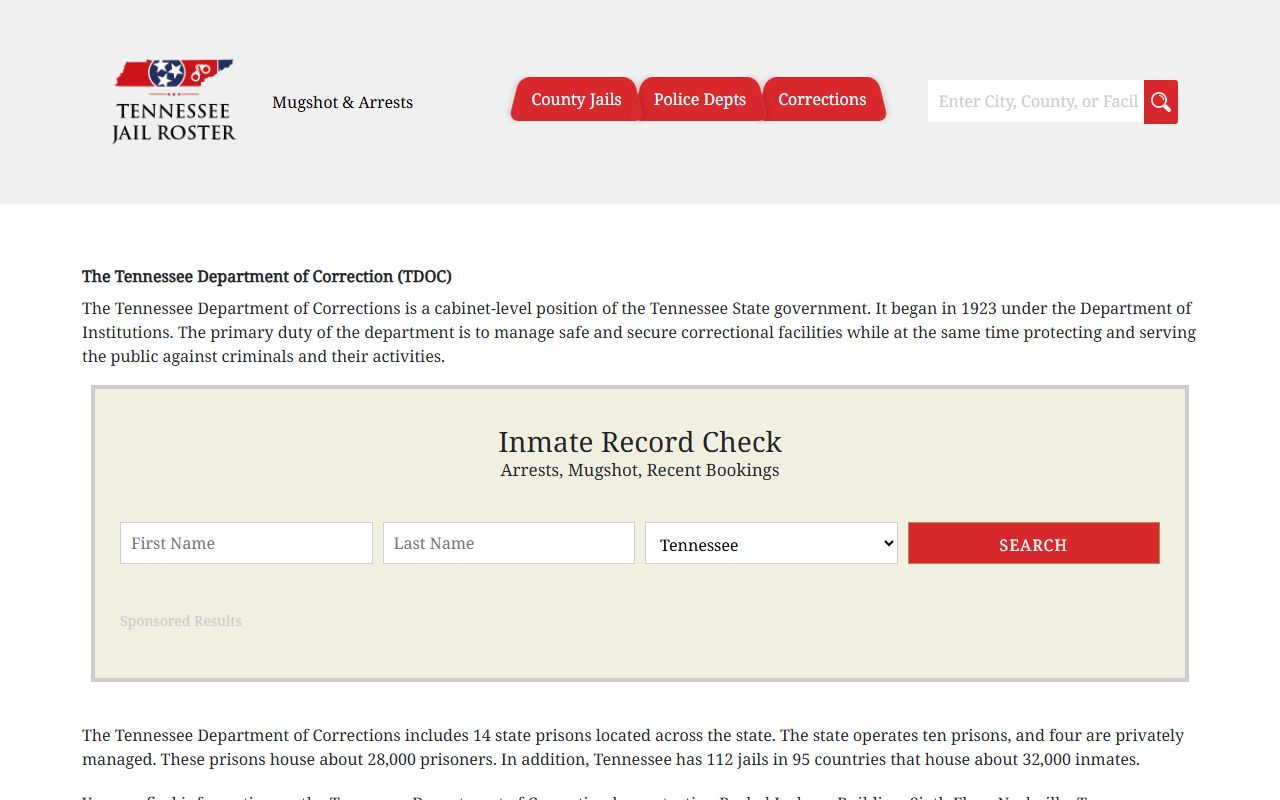Click the Tennessee Jail Roster logo
Viewport: 1280px width, 800px height.
coord(174,101)
